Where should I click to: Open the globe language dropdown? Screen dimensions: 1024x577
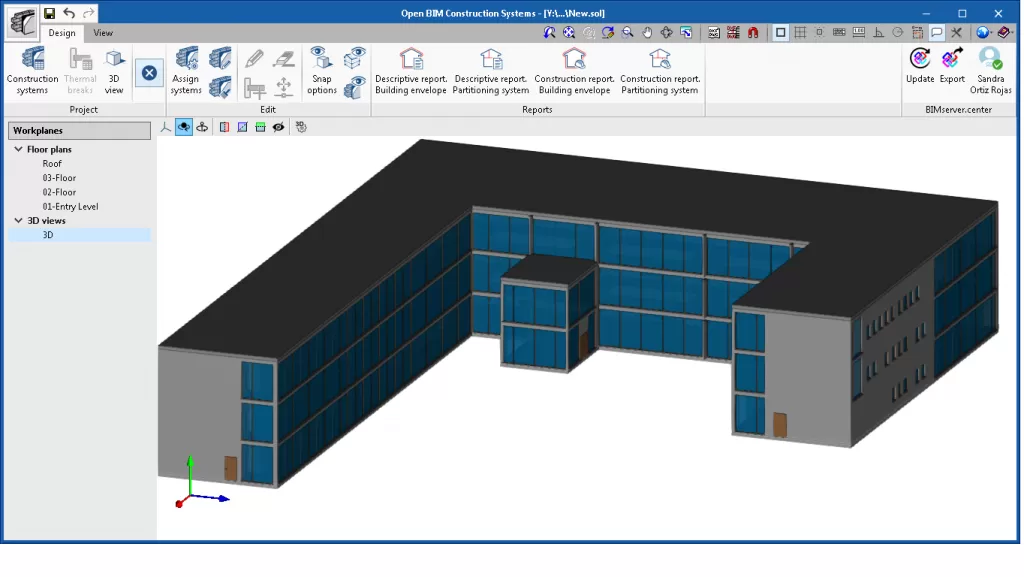(x=985, y=32)
